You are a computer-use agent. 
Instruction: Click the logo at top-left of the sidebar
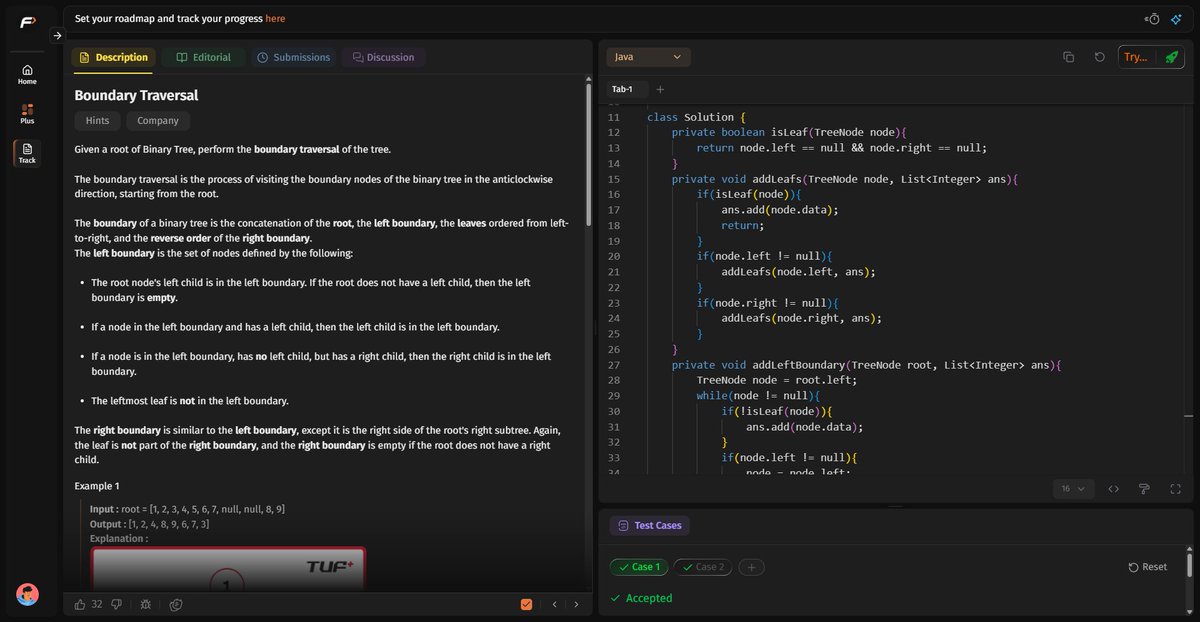point(27,22)
